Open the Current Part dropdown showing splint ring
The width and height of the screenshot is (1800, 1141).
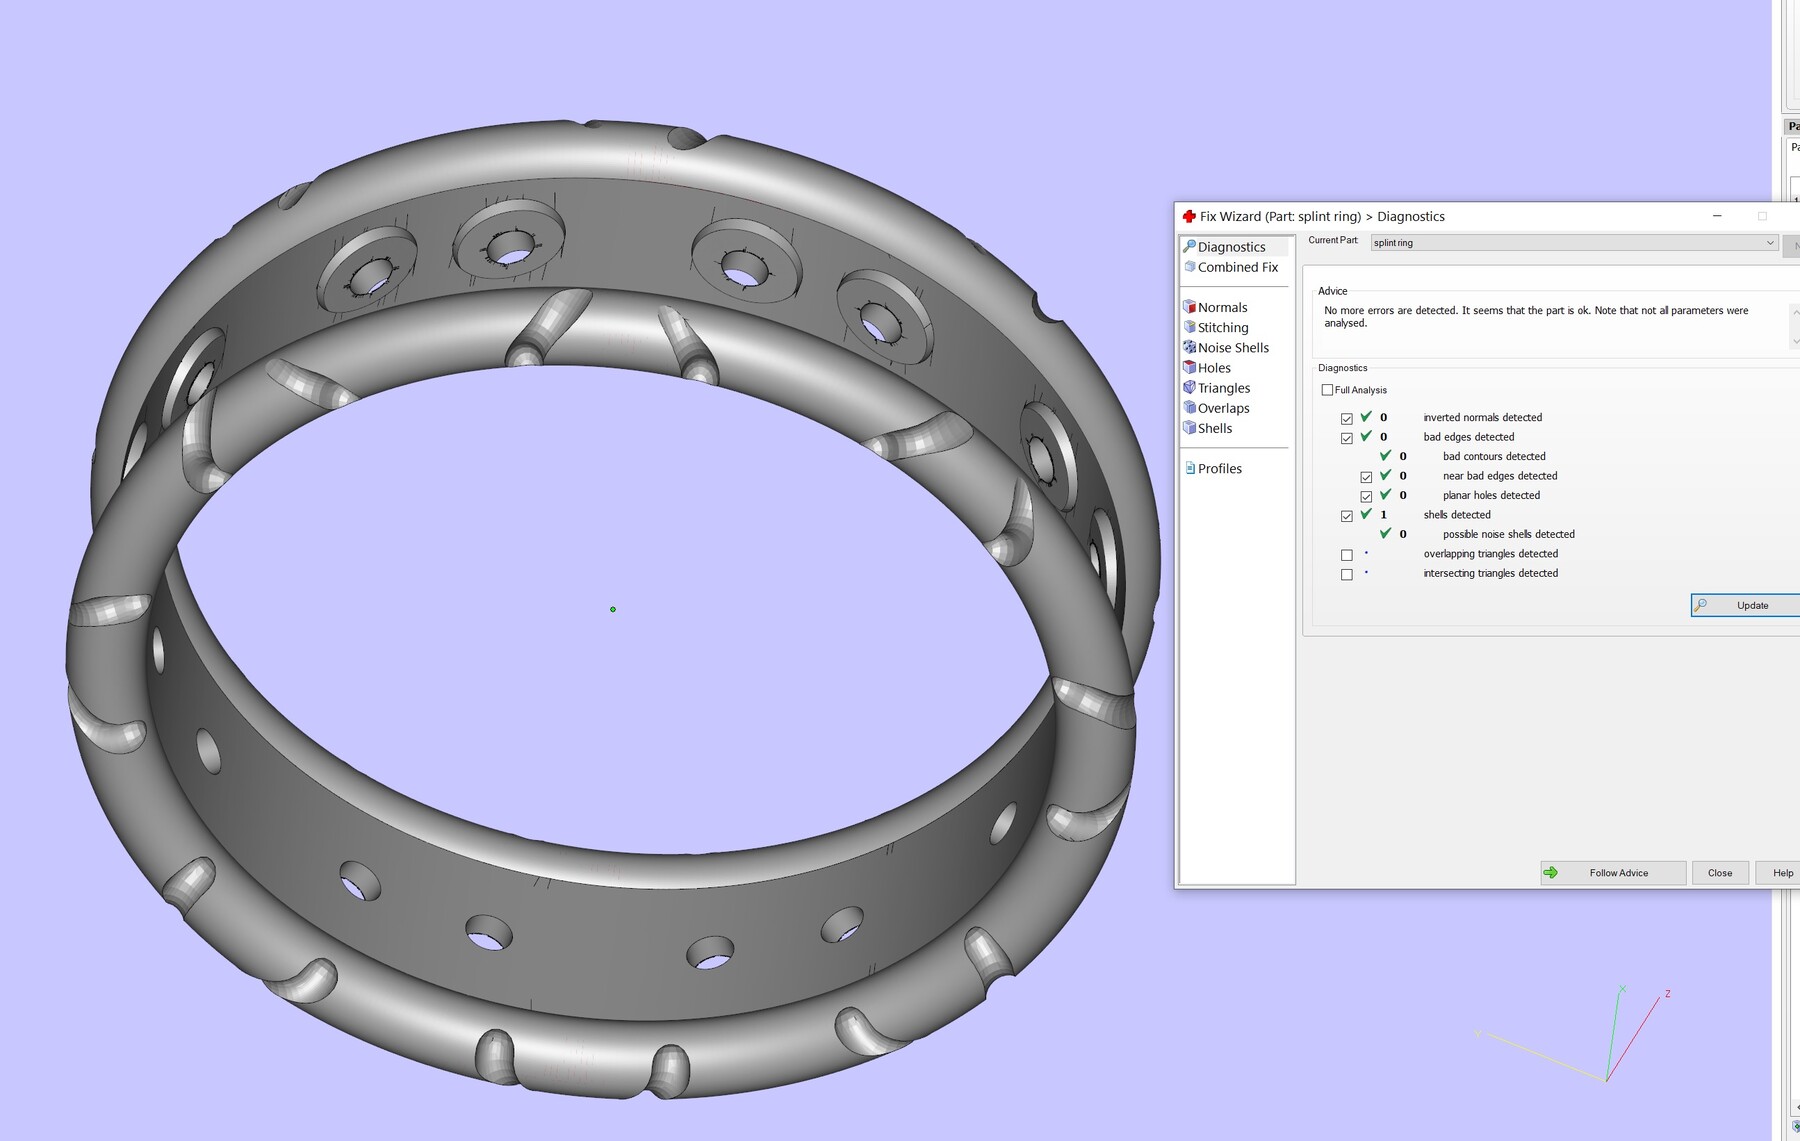(x=1574, y=243)
